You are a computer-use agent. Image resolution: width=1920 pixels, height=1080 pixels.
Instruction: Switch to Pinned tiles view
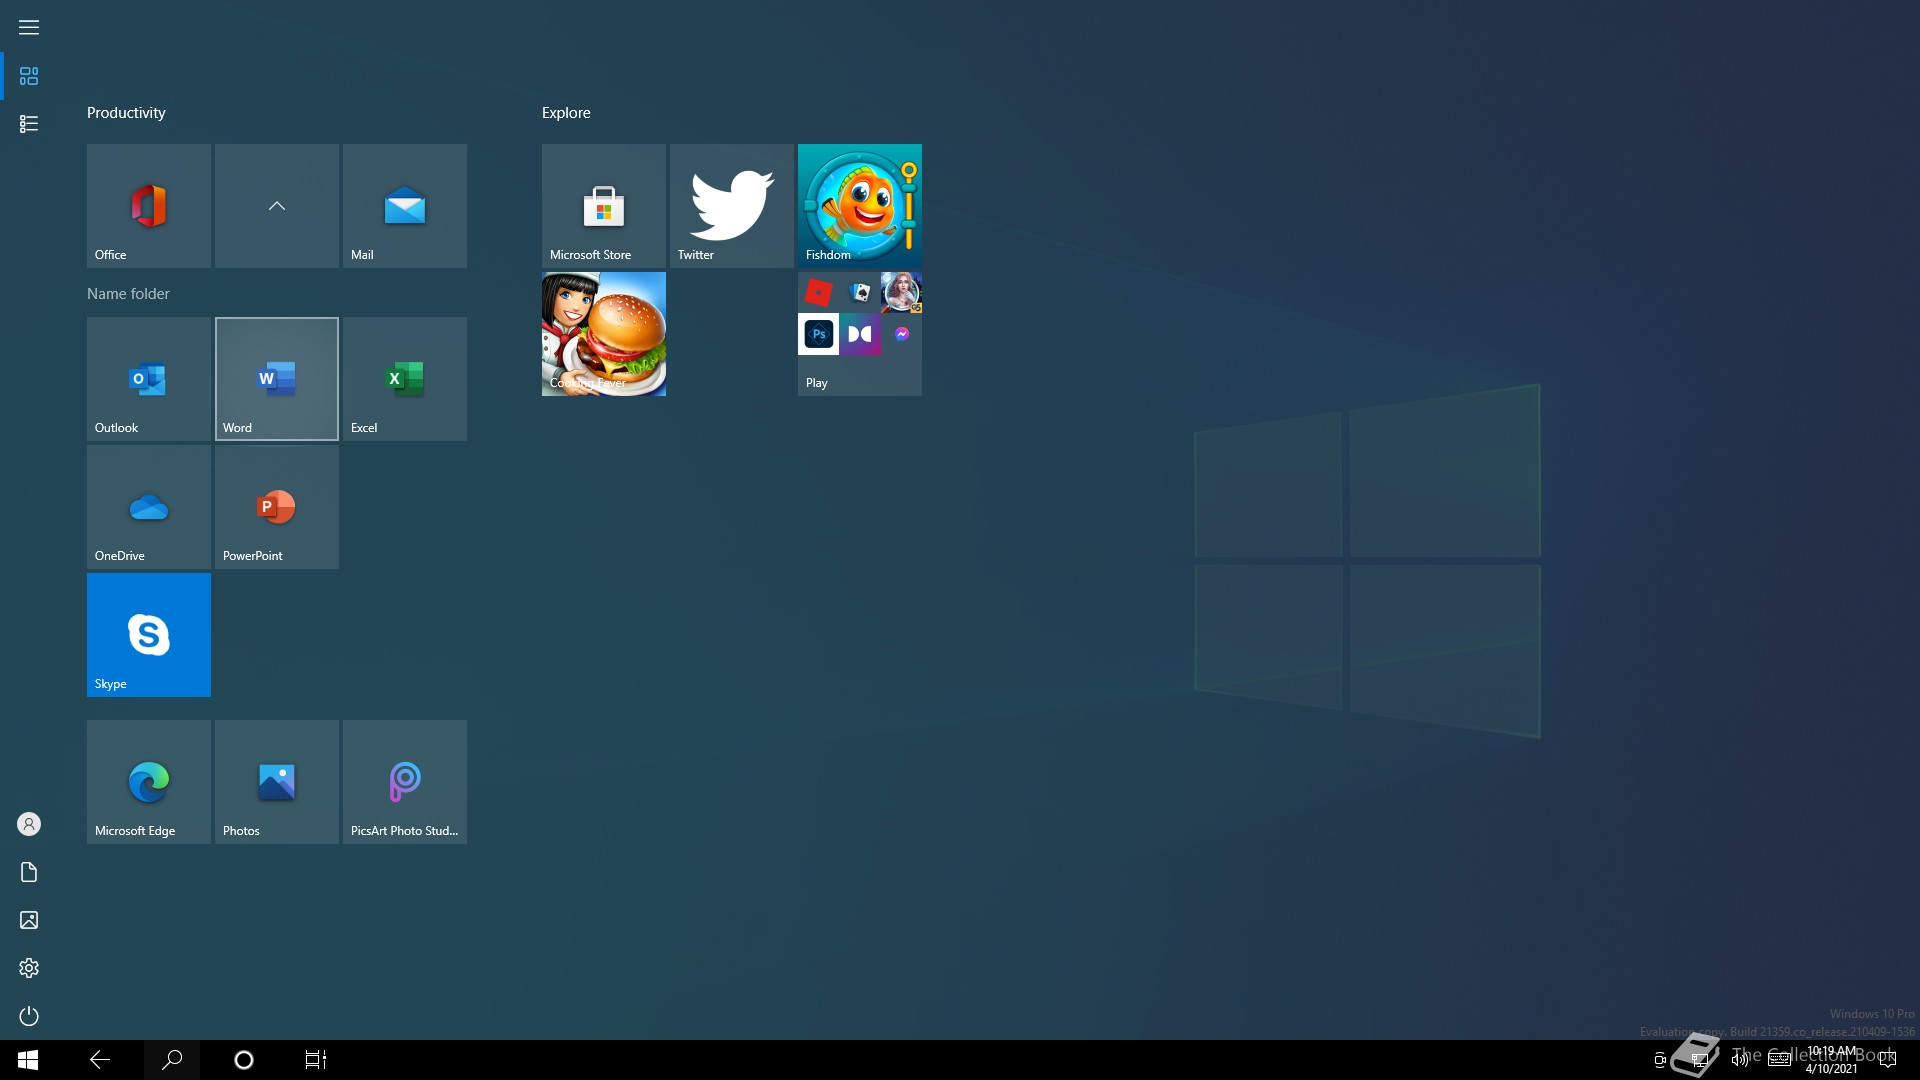[29, 76]
